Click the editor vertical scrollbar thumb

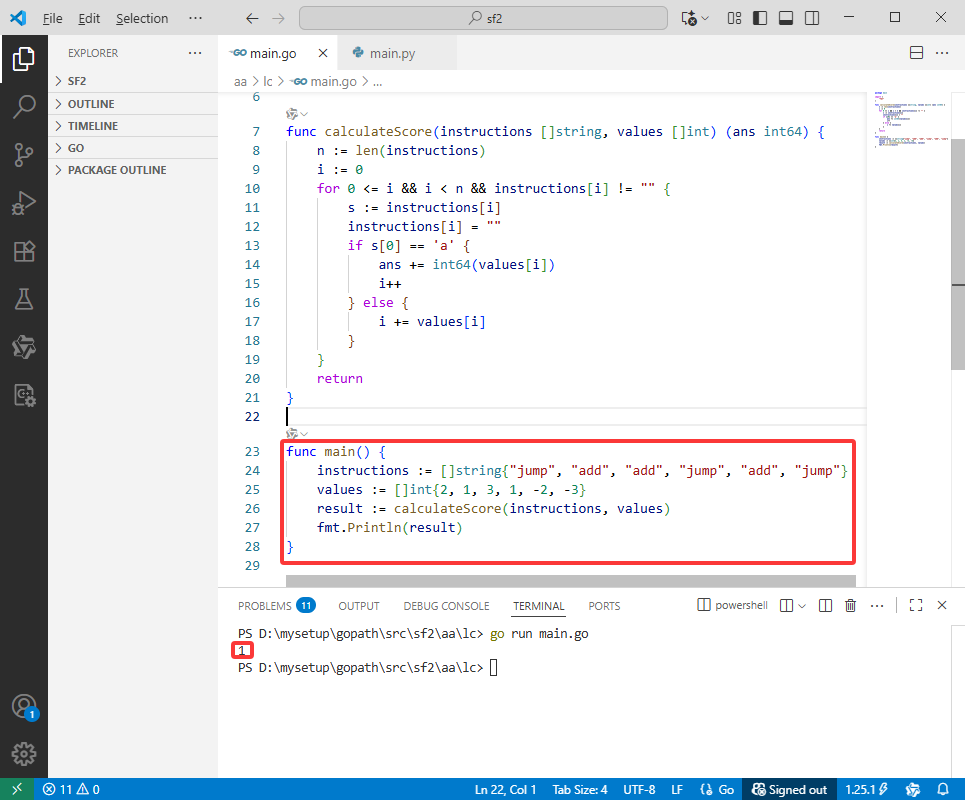point(958,254)
